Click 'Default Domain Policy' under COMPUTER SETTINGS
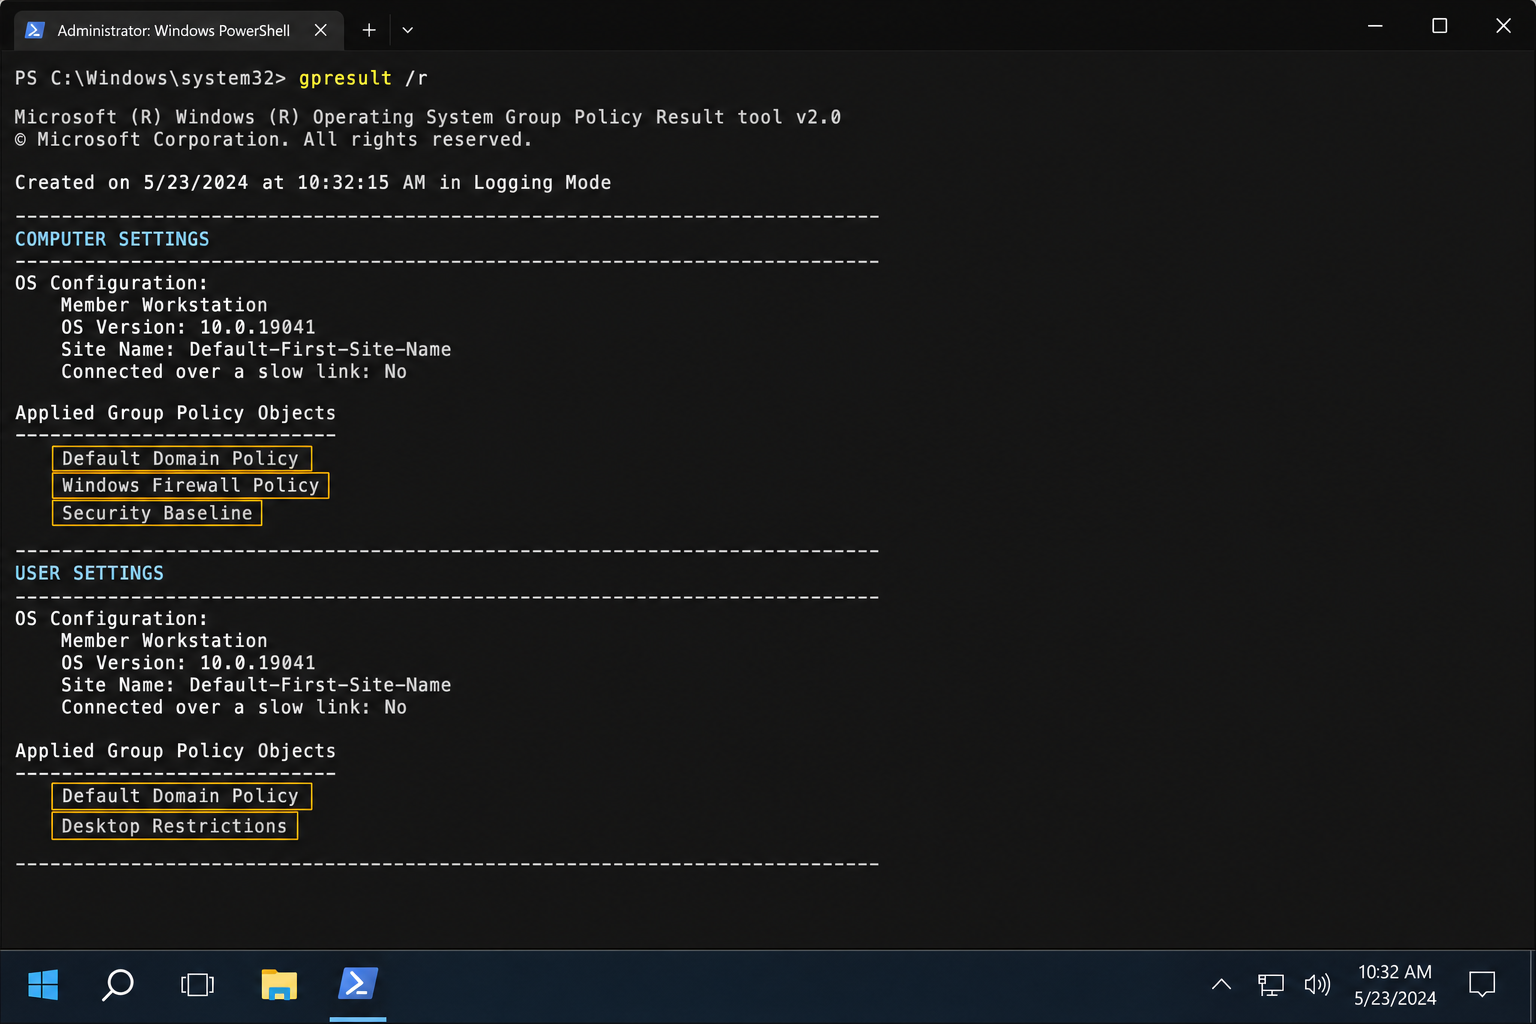Image resolution: width=1536 pixels, height=1024 pixels. click(x=181, y=458)
